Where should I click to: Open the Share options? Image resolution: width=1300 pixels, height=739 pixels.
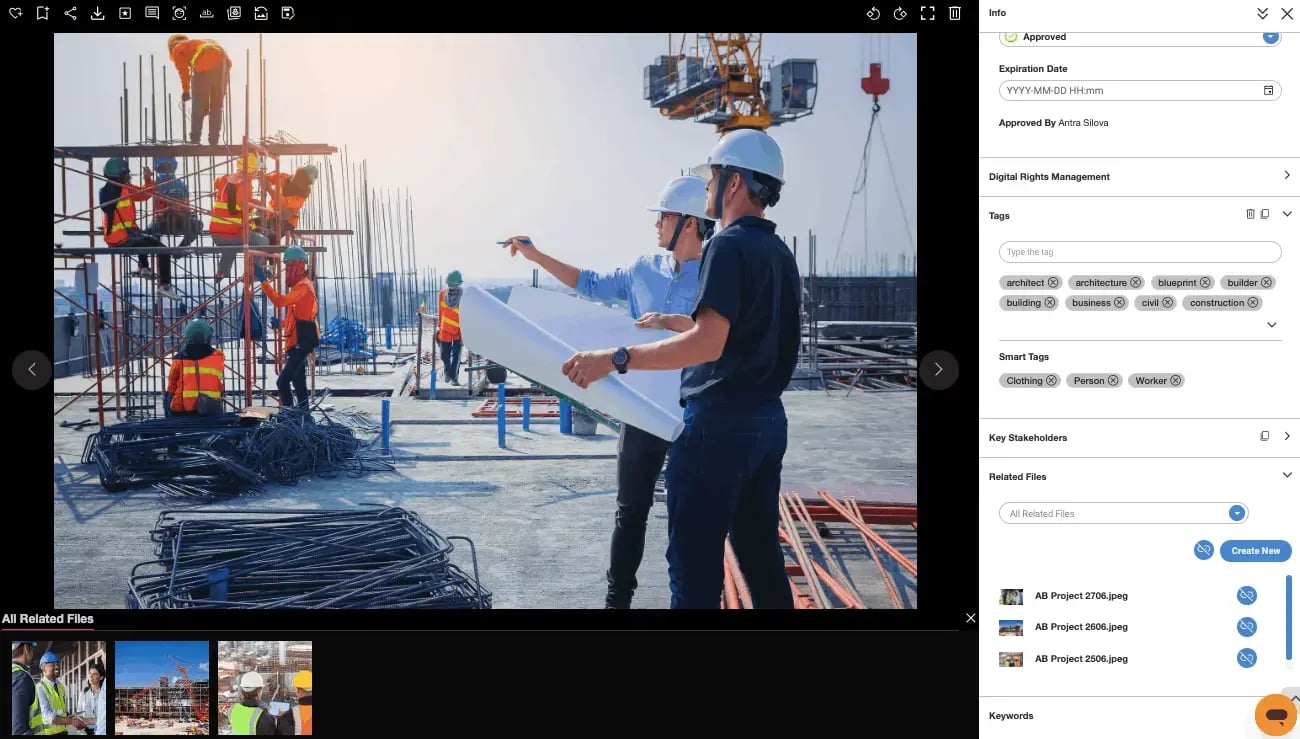click(70, 13)
